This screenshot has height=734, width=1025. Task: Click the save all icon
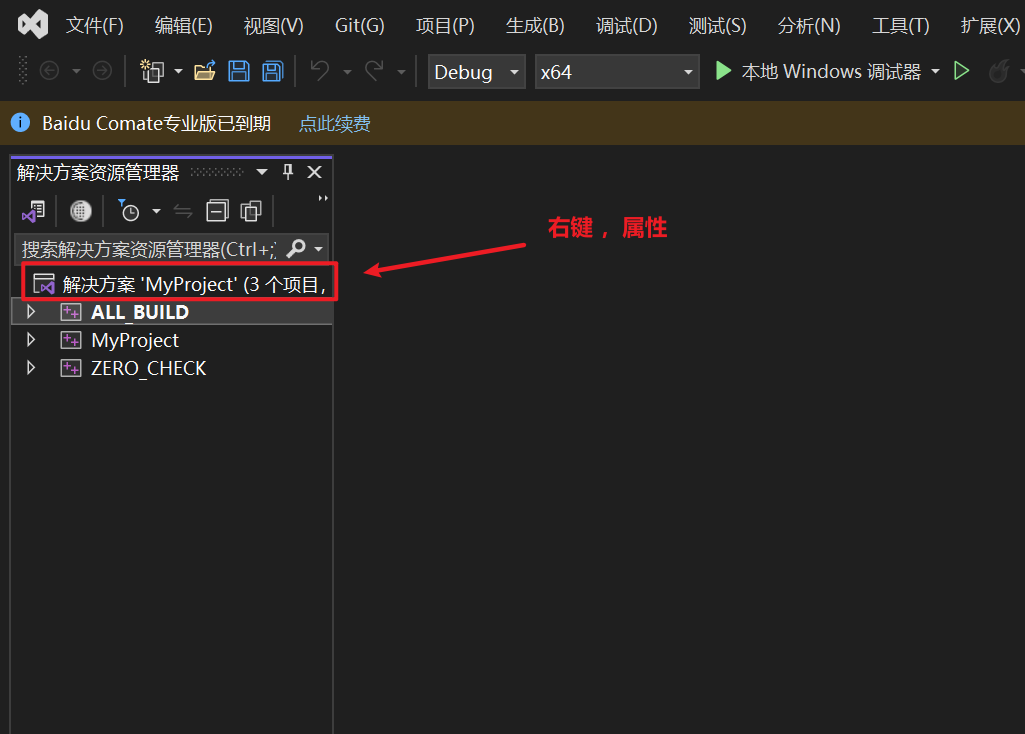273,71
